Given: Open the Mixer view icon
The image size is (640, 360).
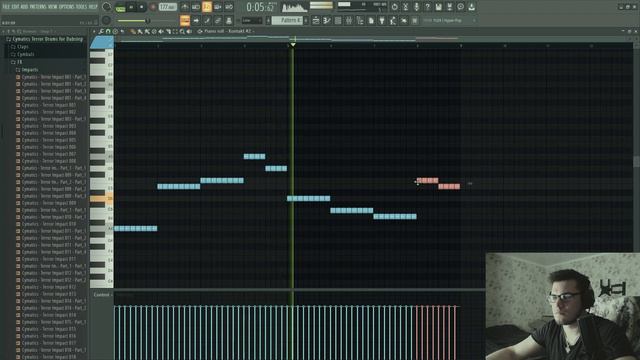Looking at the screenshot, I should 349,20.
